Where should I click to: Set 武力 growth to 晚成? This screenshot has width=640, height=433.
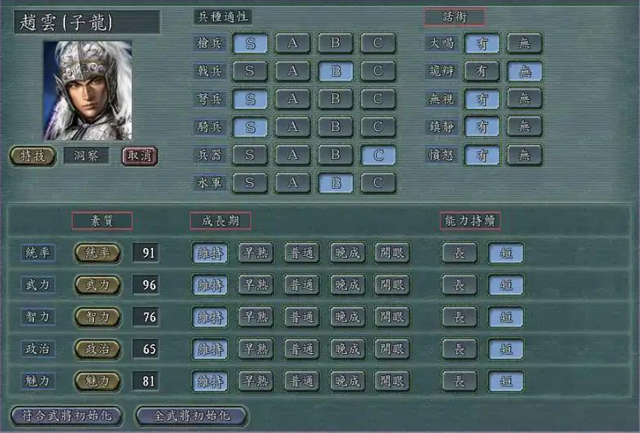347,285
